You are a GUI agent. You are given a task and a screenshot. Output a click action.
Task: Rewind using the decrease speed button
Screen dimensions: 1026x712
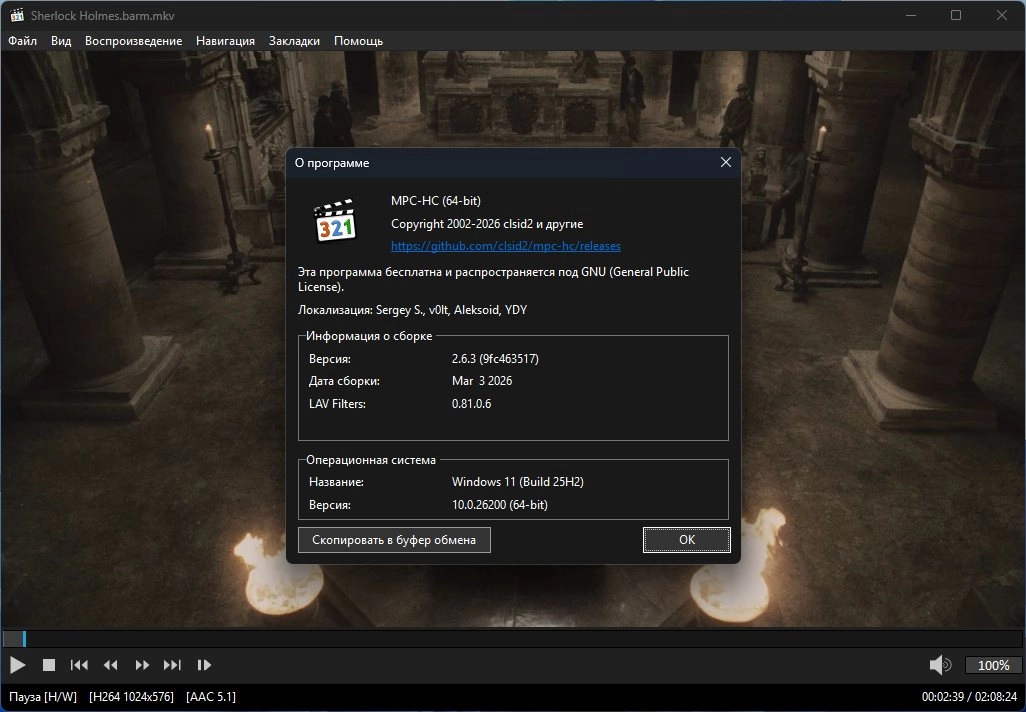pos(111,665)
